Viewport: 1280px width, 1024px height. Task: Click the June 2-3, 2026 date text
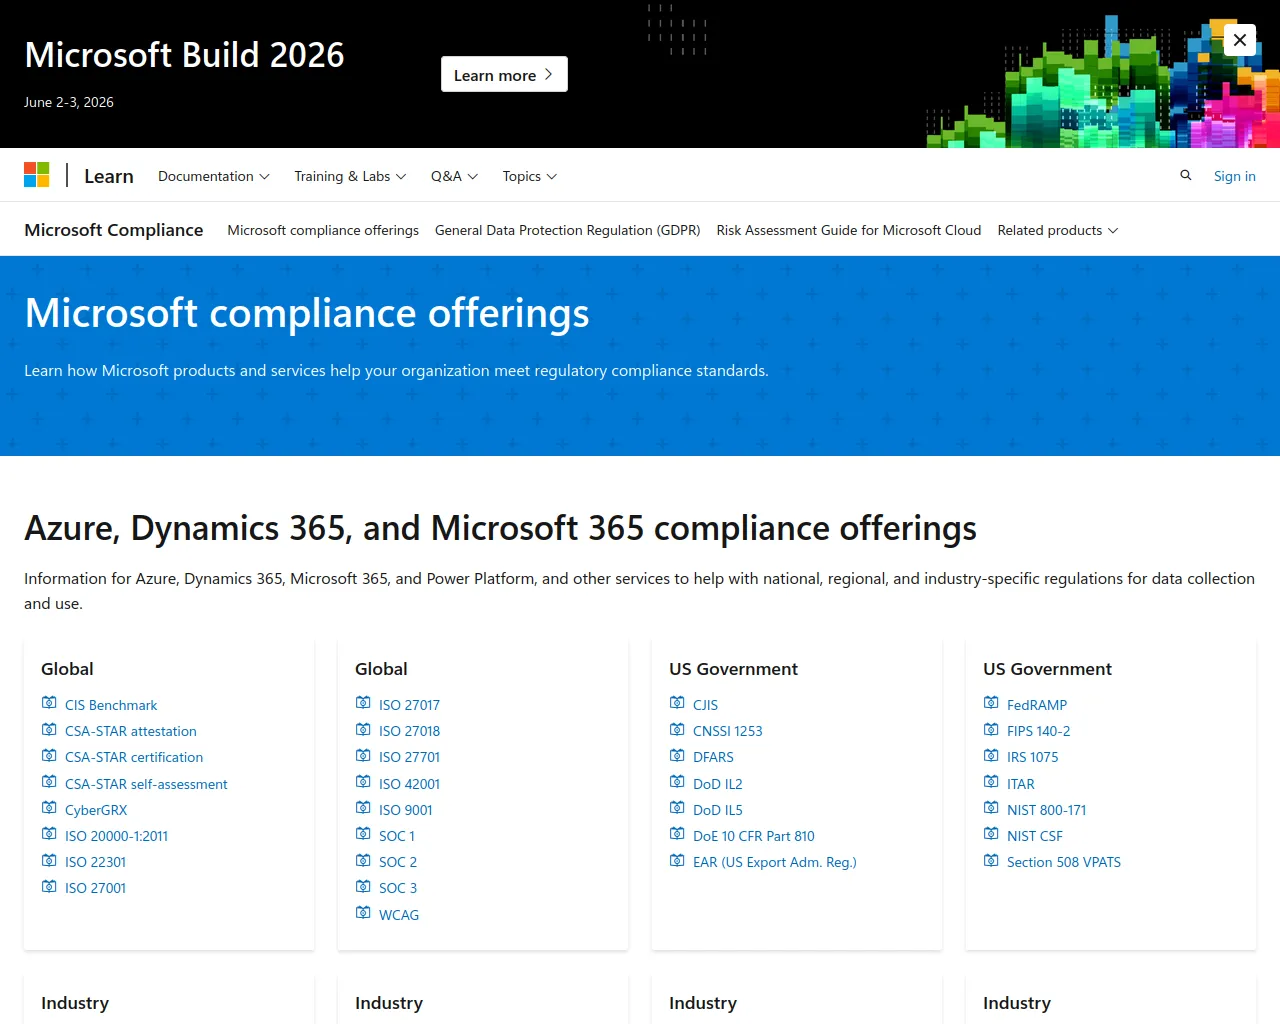69,102
